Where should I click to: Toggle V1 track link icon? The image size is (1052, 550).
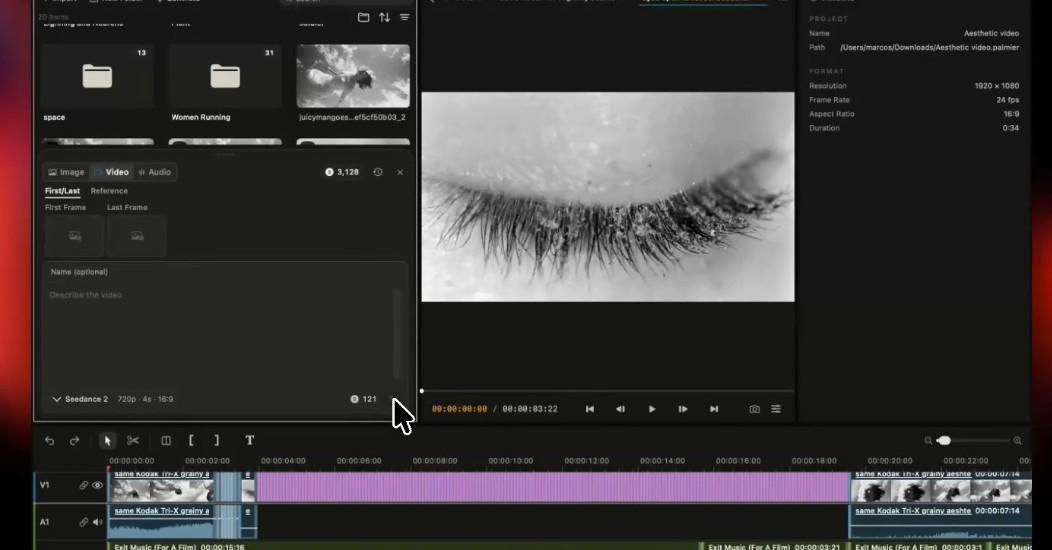tap(83, 485)
